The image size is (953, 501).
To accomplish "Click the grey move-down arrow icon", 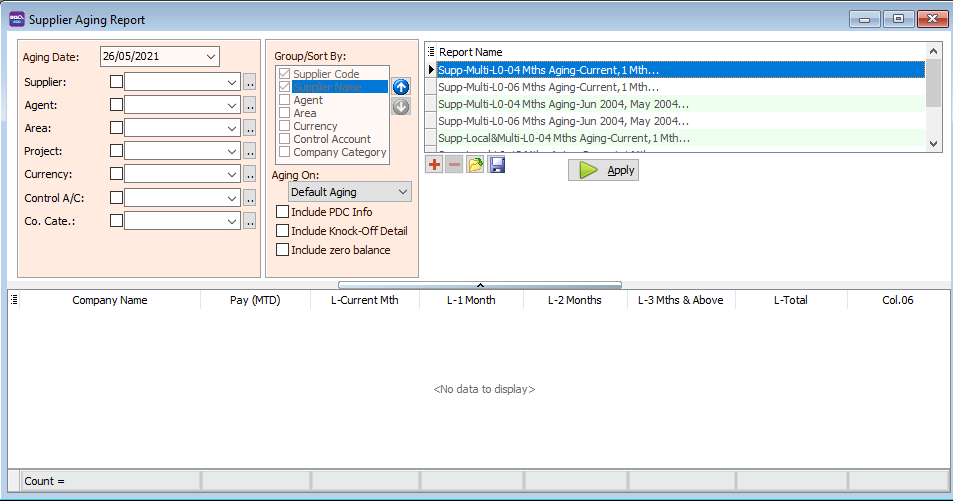I will click(401, 106).
